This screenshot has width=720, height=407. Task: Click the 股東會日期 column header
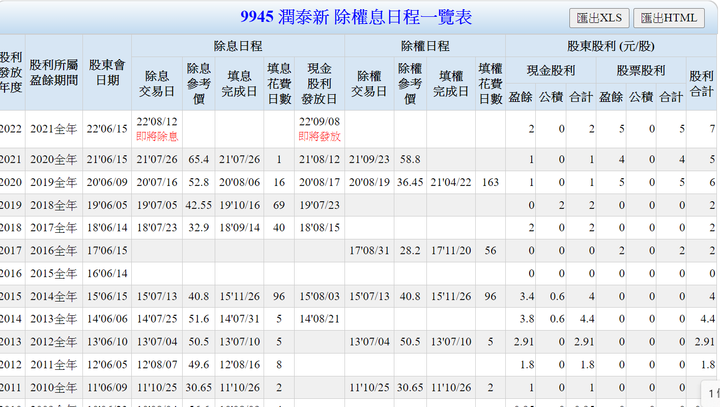(107, 73)
